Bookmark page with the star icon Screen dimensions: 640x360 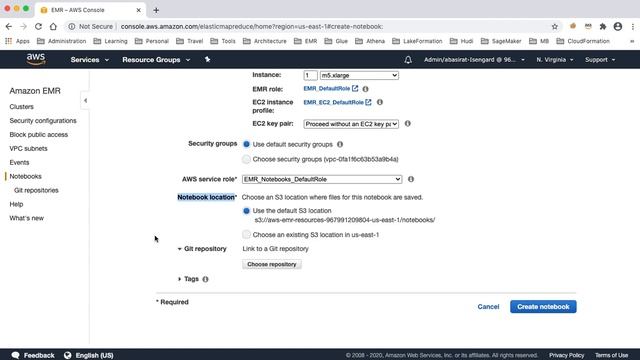click(555, 27)
